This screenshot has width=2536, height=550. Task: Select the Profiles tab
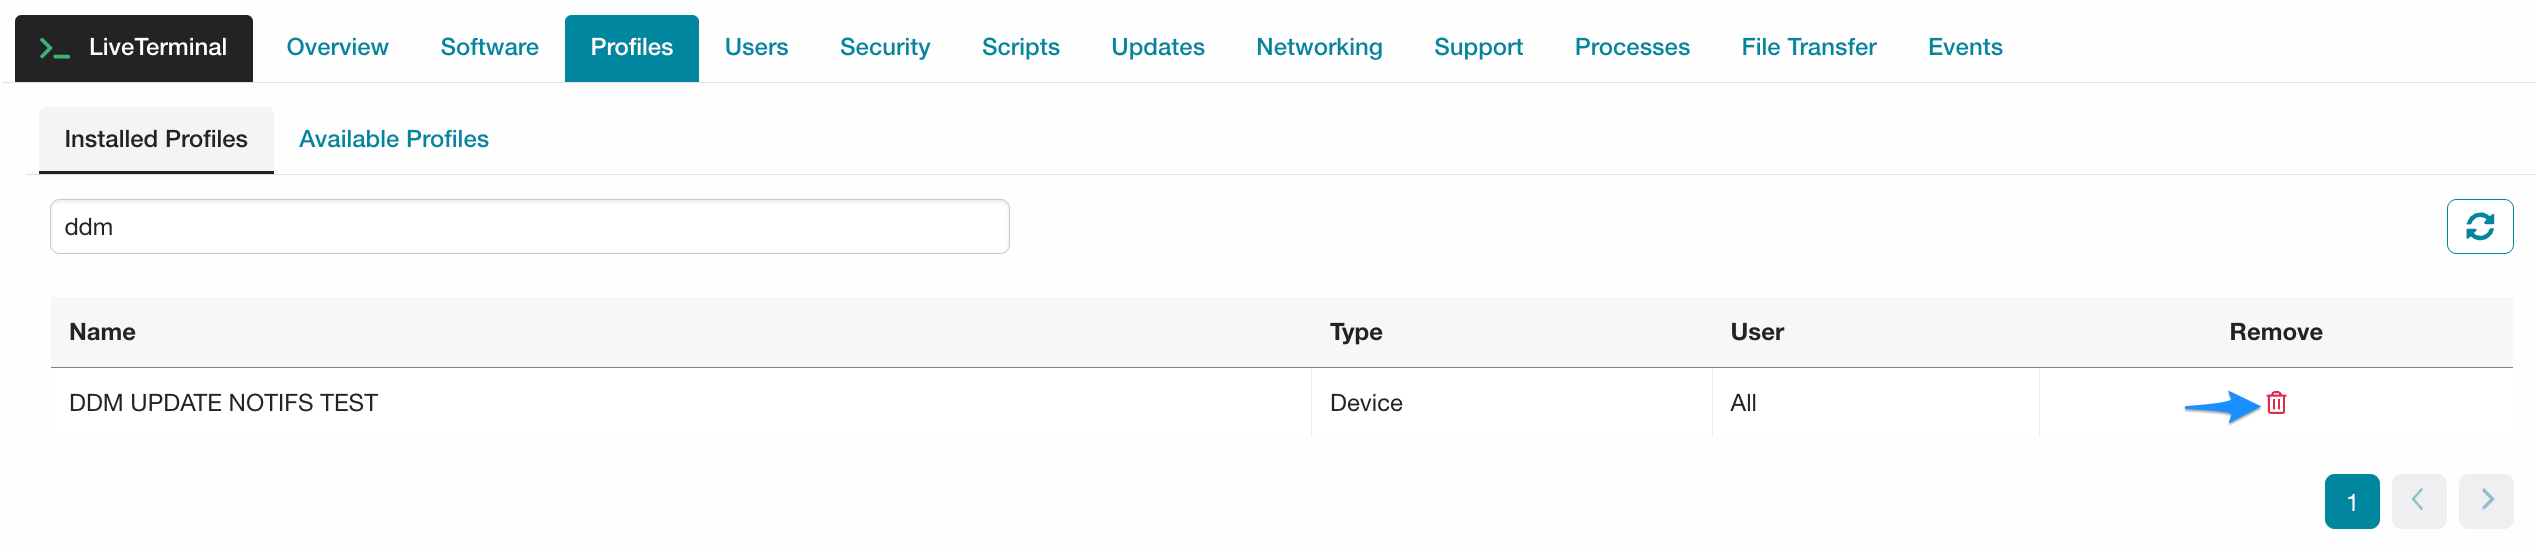click(632, 48)
